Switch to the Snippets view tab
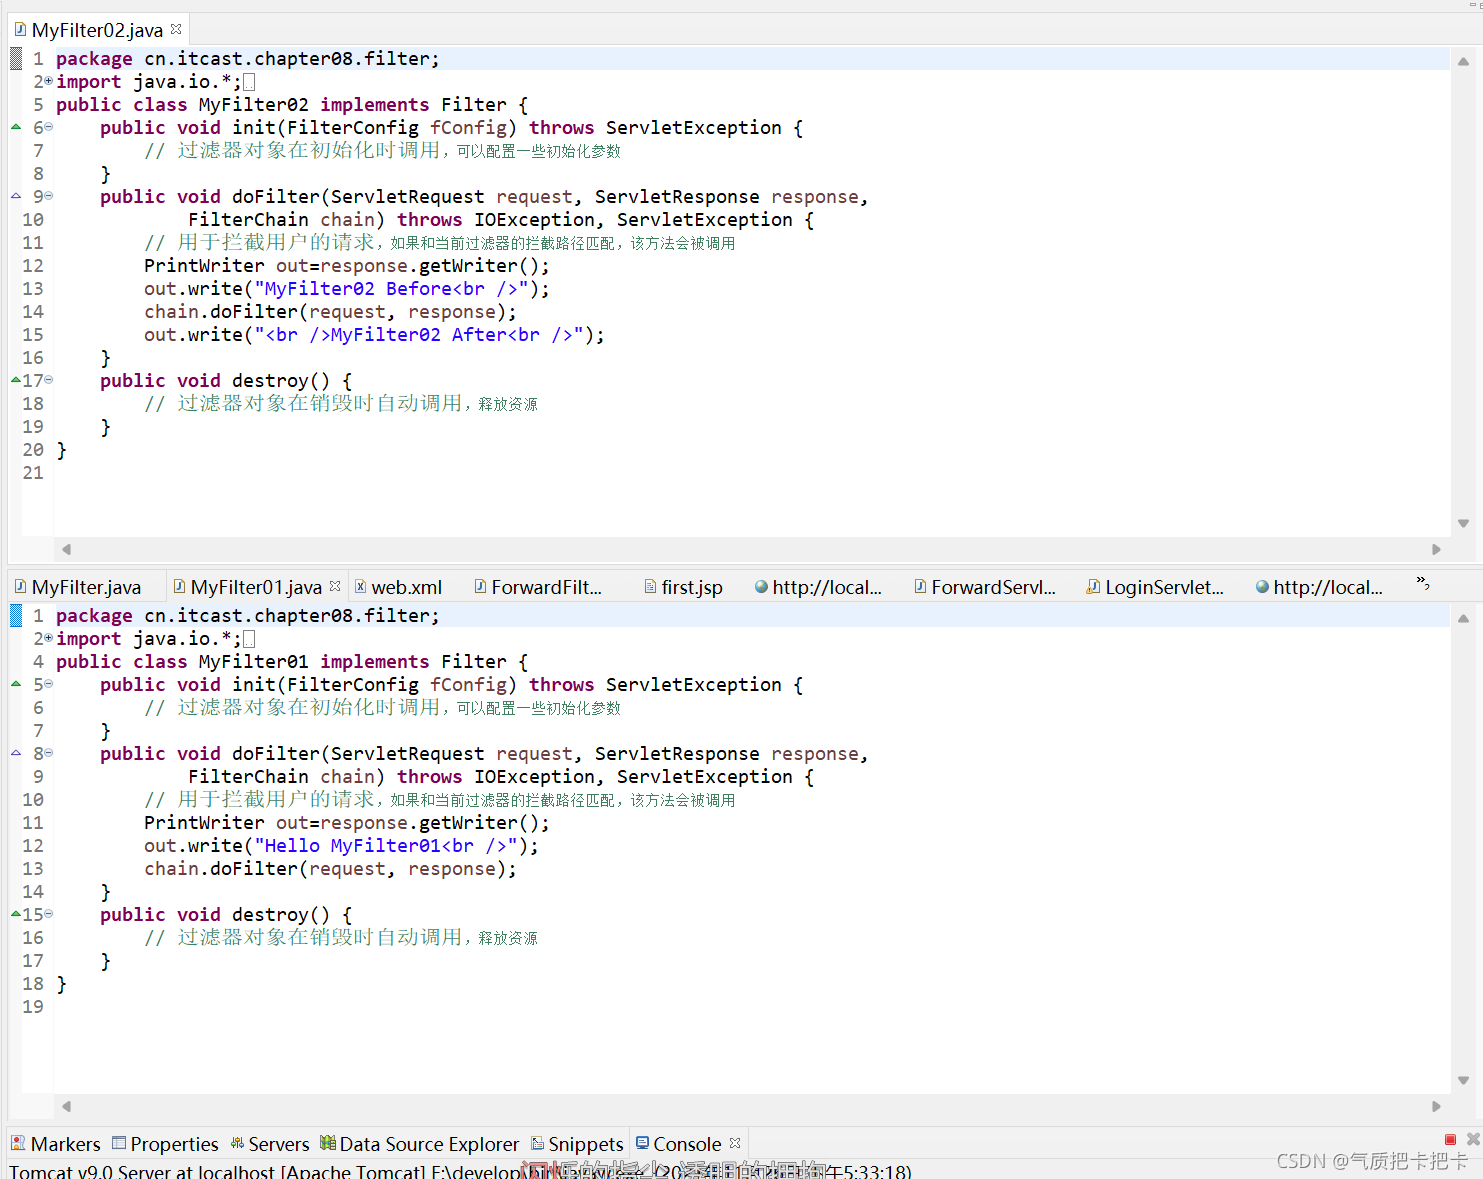The height and width of the screenshot is (1179, 1483). tap(577, 1144)
